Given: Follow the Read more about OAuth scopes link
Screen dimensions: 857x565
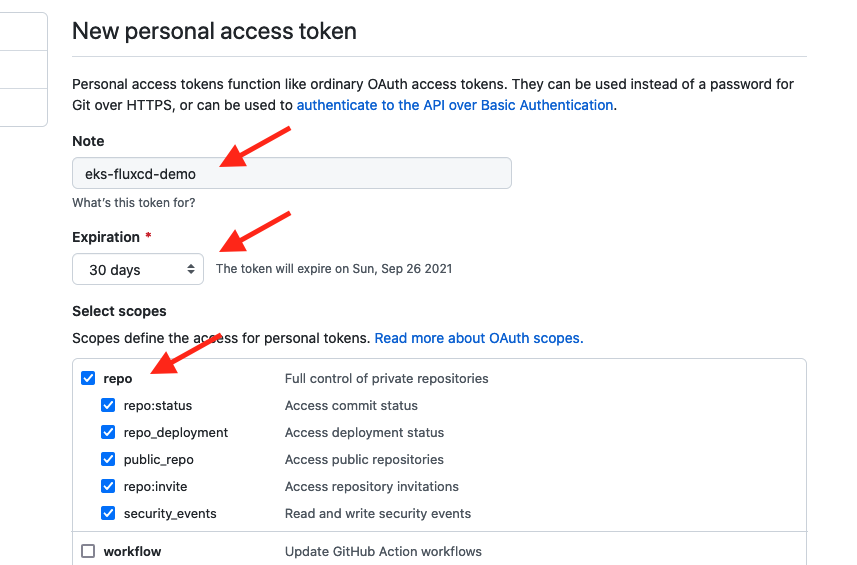Looking at the screenshot, I should pos(477,338).
